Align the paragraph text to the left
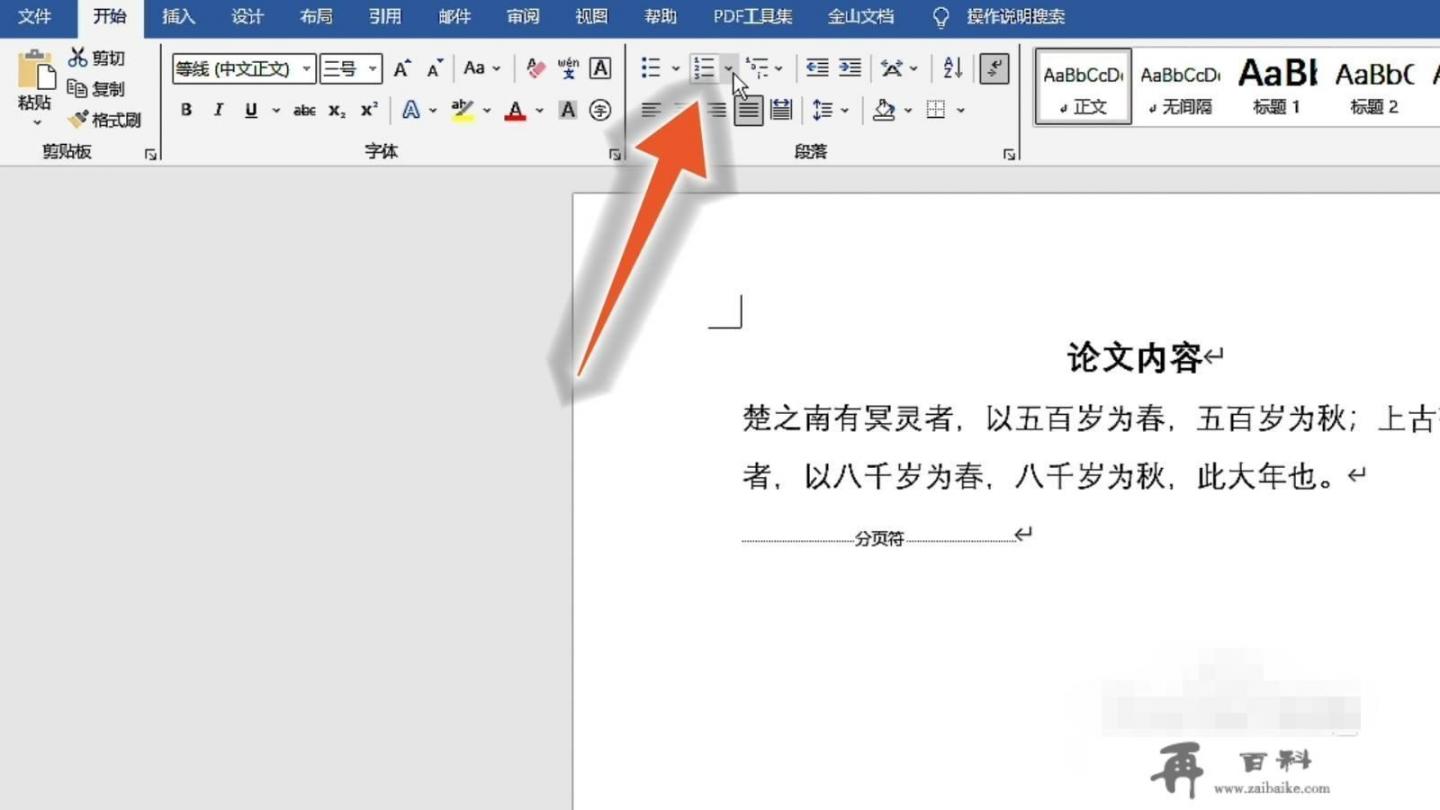Viewport: 1440px width, 810px height. [x=651, y=110]
